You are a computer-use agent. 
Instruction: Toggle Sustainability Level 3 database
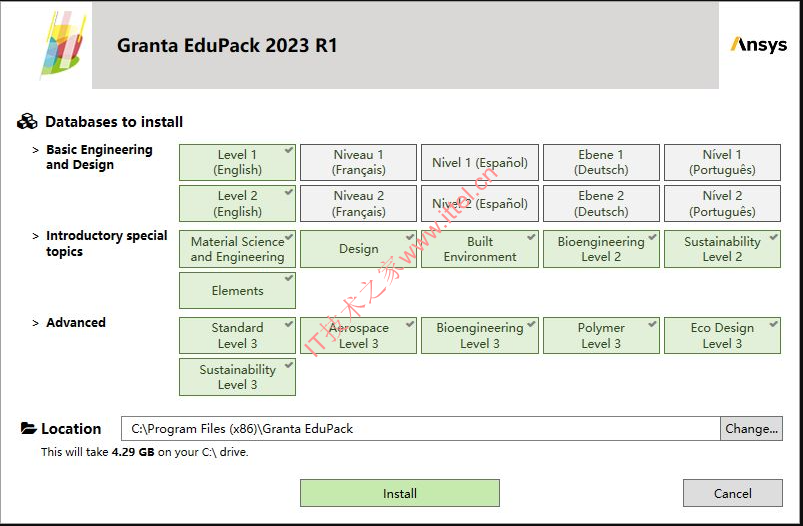point(237,377)
